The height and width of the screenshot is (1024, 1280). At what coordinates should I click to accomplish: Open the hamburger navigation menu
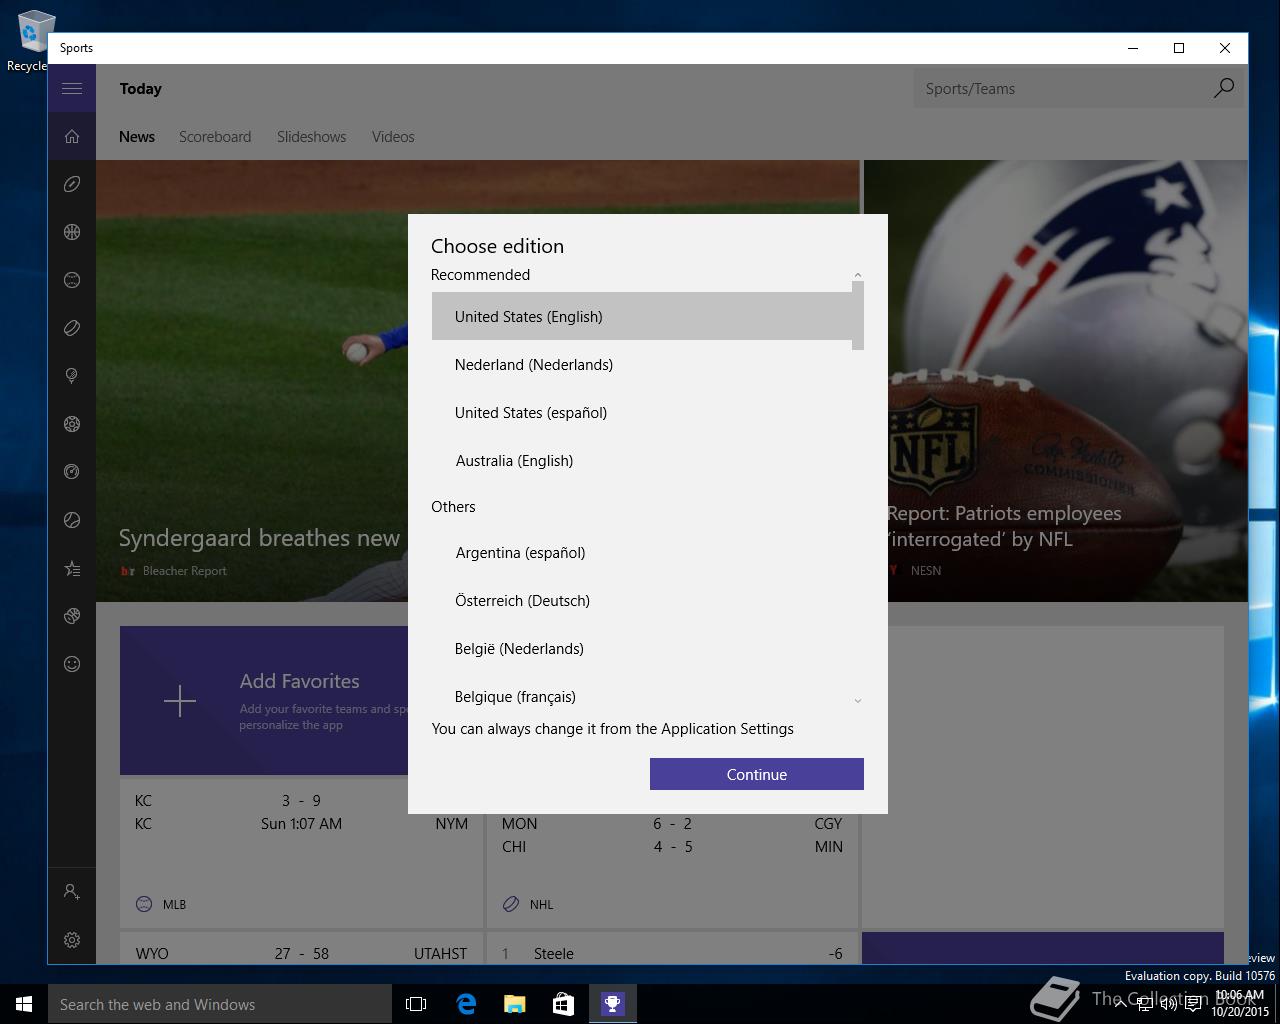tap(72, 88)
